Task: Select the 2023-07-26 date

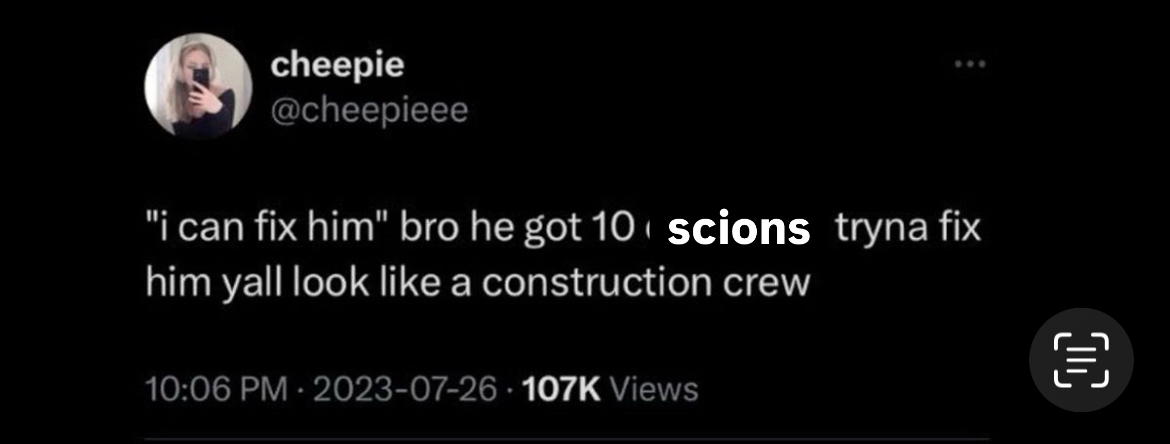Action: [x=404, y=387]
